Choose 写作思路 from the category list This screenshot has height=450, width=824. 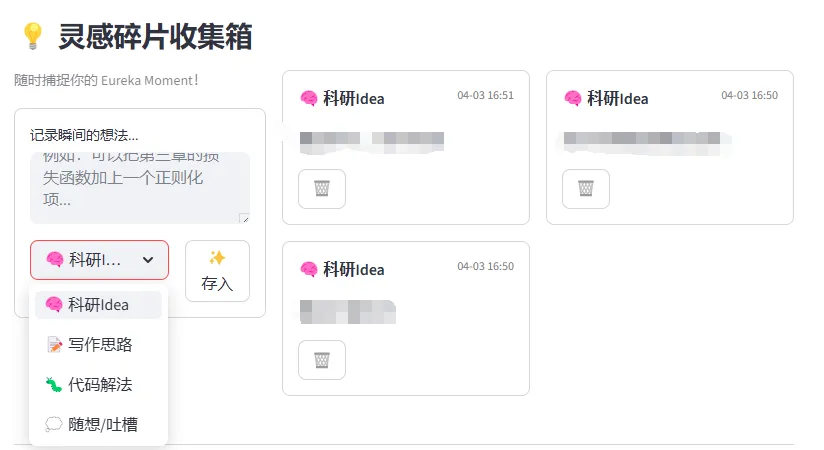[100, 345]
